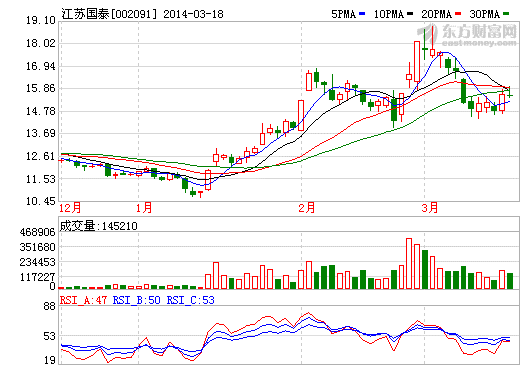Image resolution: width=520 pixels, height=365 pixels.
Task: Click the 13.69 price axis label
Action: click(x=41, y=134)
